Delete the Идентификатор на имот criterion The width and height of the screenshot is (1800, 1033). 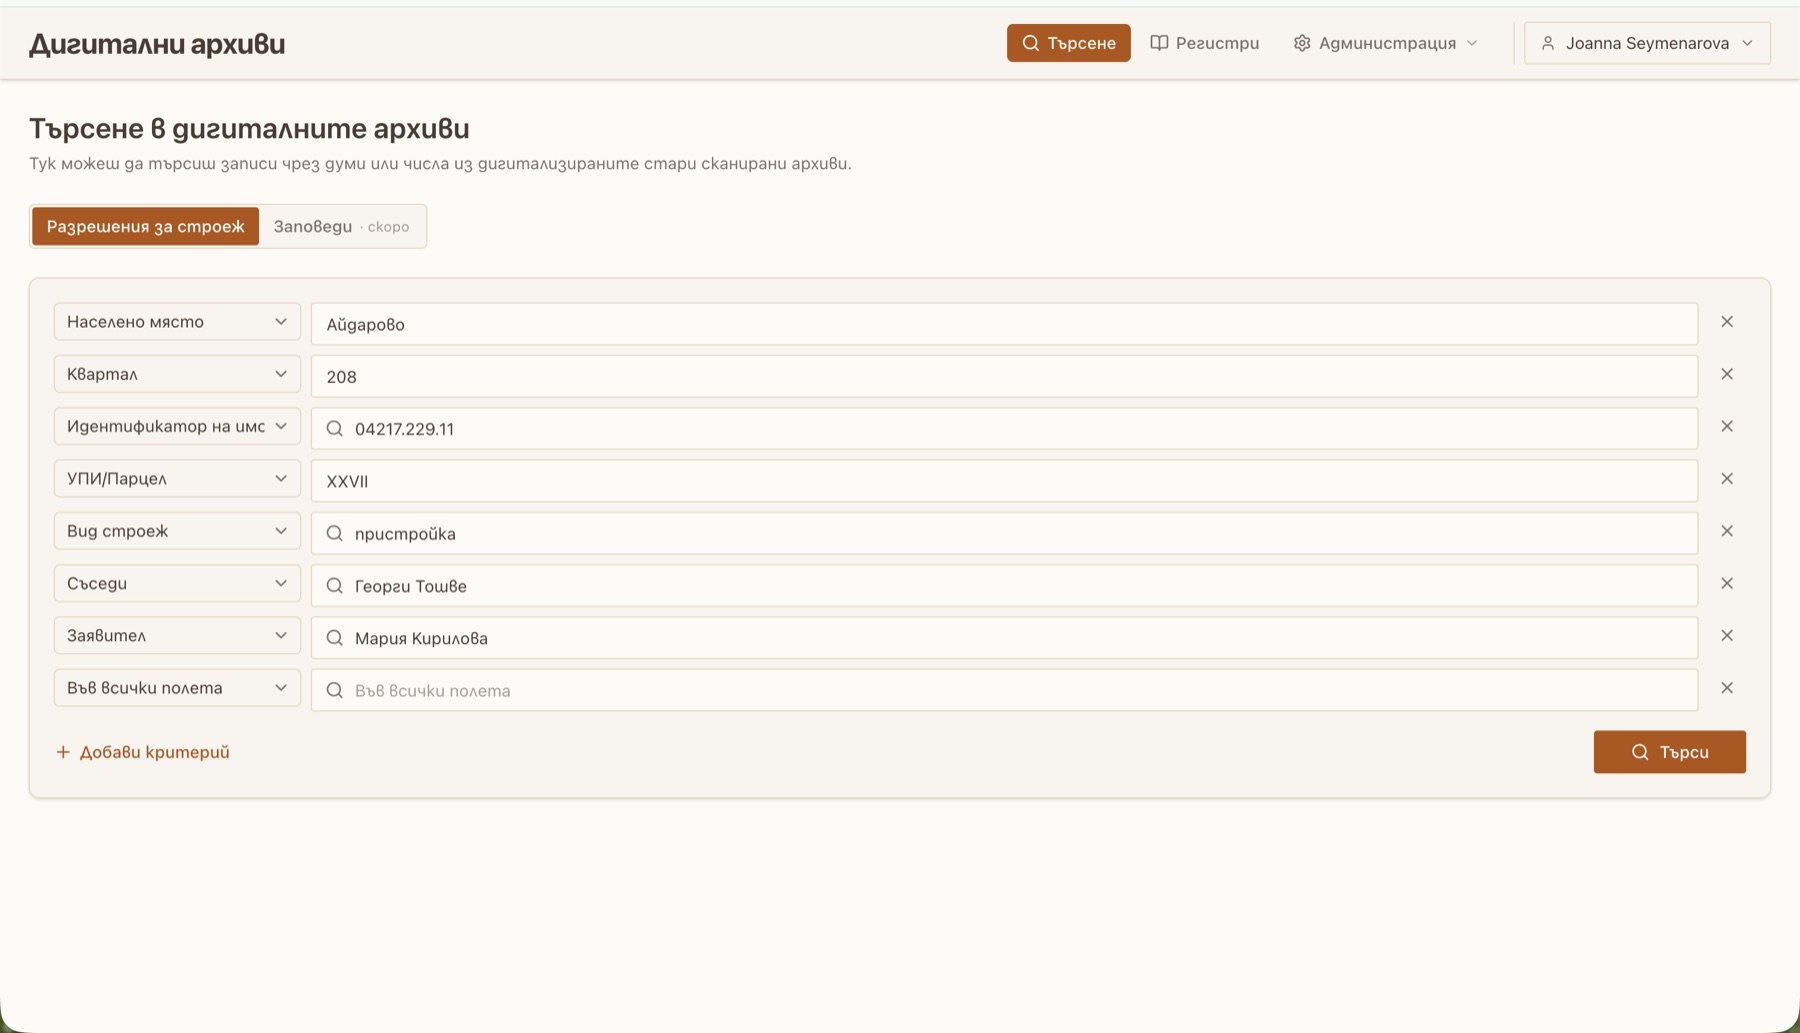tap(1727, 426)
